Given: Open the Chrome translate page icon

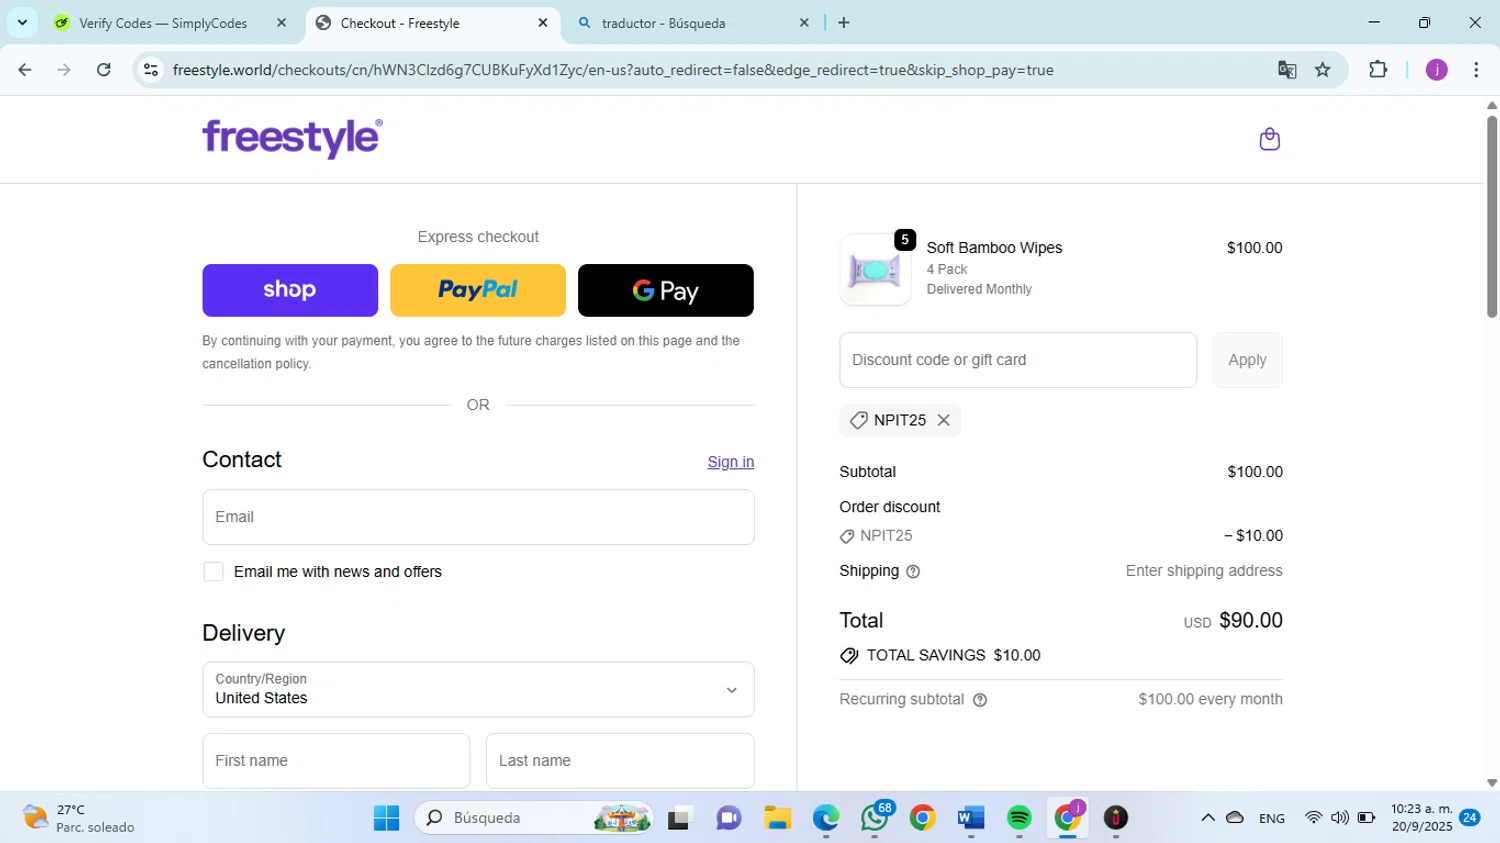Looking at the screenshot, I should tap(1287, 70).
